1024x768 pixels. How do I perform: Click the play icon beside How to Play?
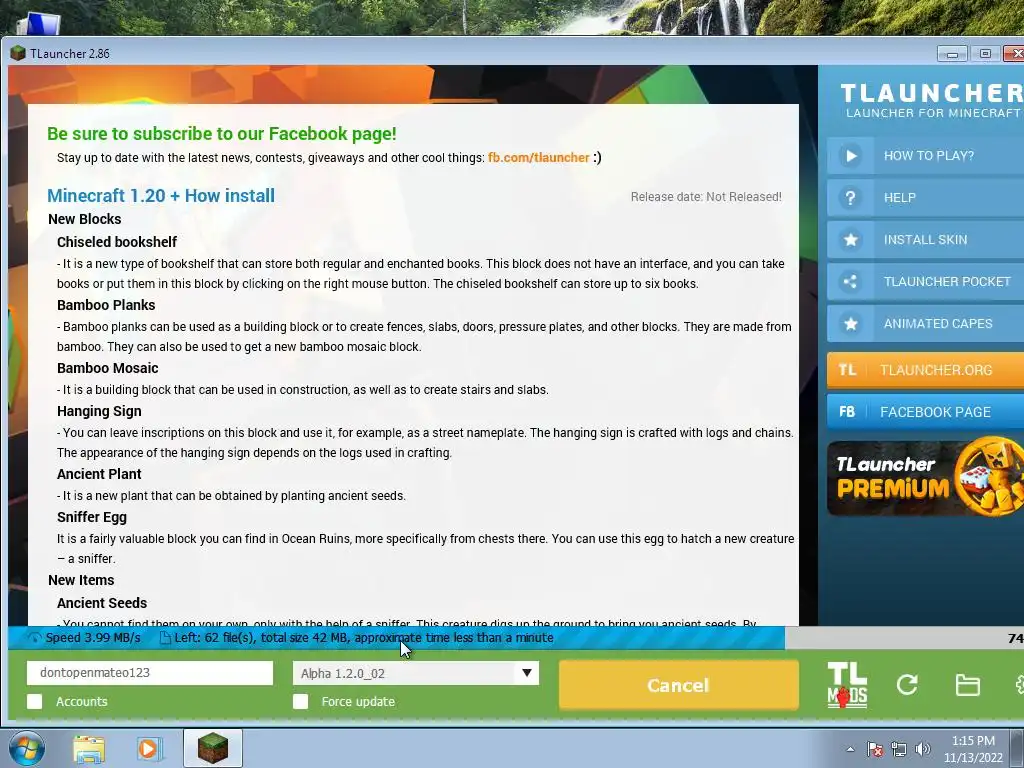click(850, 155)
